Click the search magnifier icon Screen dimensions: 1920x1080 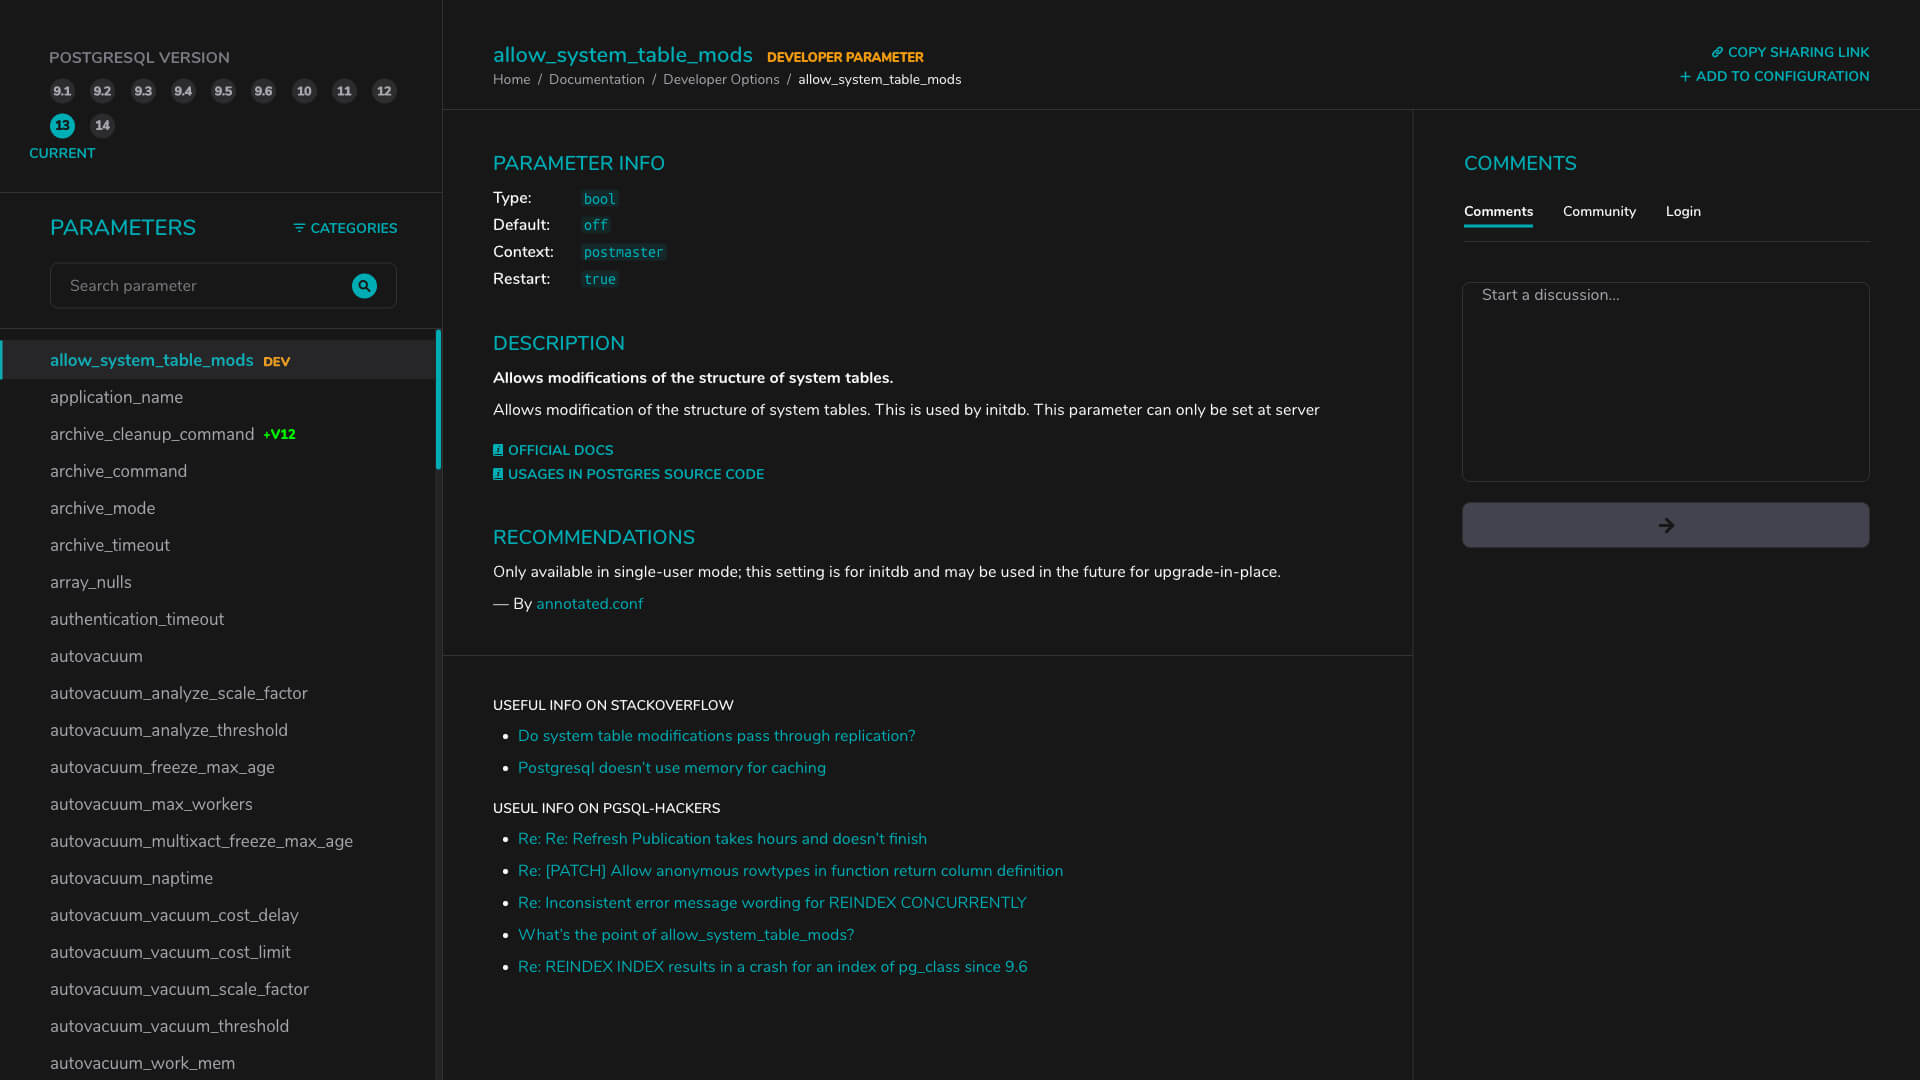point(364,286)
